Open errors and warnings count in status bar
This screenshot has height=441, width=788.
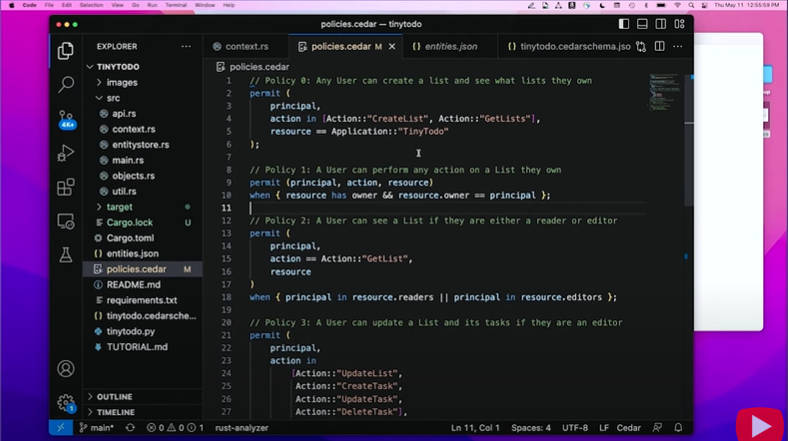click(175, 428)
